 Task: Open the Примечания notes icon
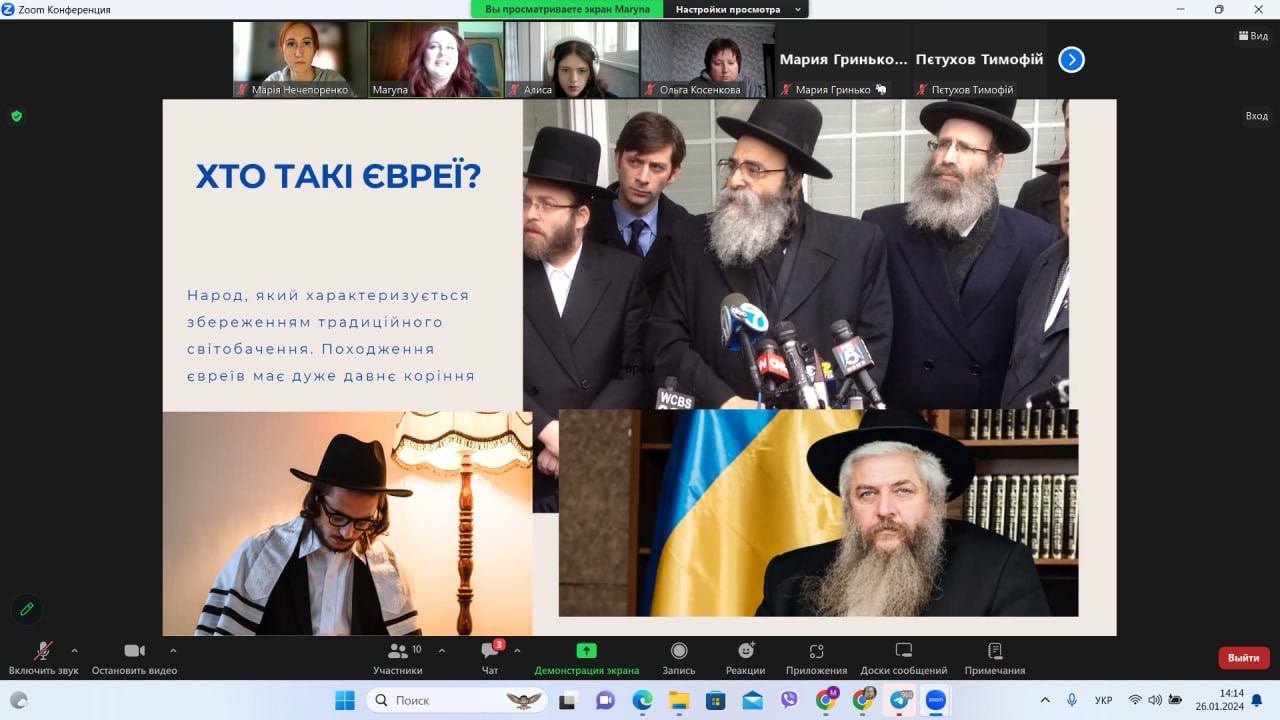(994, 651)
